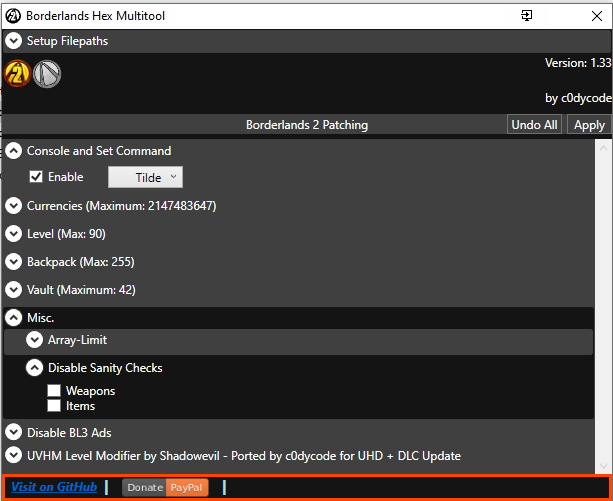Click the Donate PayPal button
This screenshot has width=613, height=501.
pos(165,487)
